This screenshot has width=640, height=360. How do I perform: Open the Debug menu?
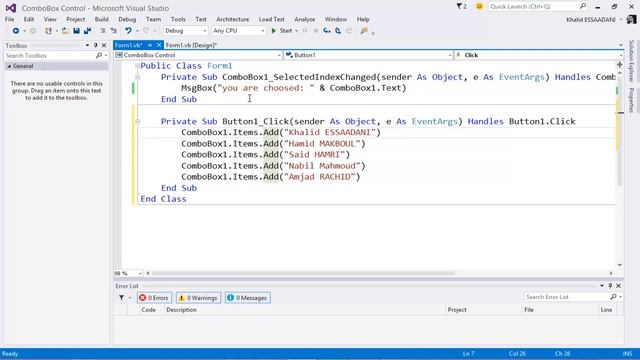127,19
